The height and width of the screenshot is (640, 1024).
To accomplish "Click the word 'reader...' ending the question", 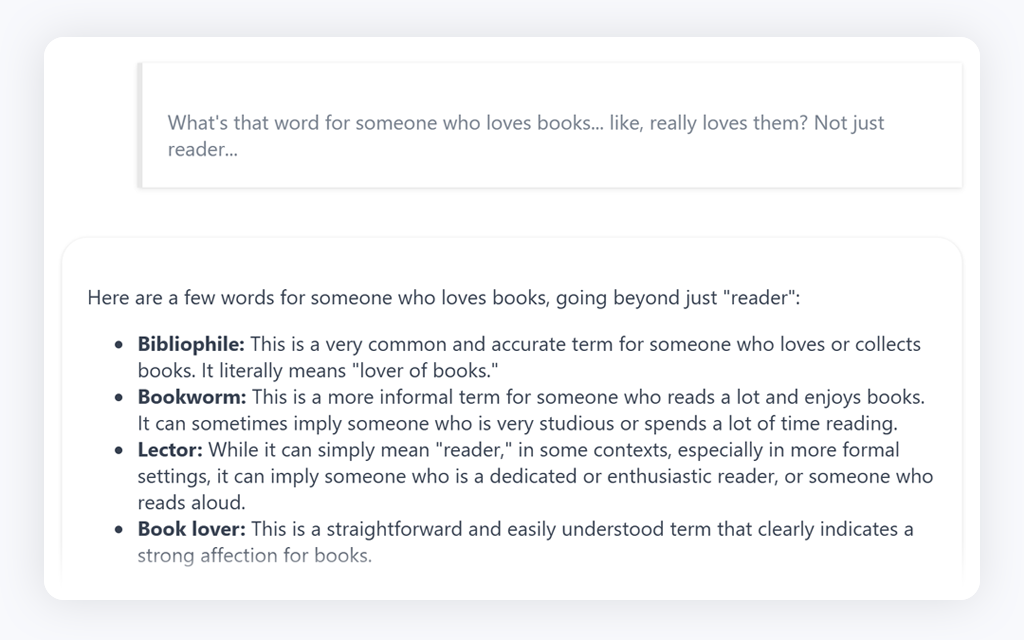I will [x=202, y=150].
